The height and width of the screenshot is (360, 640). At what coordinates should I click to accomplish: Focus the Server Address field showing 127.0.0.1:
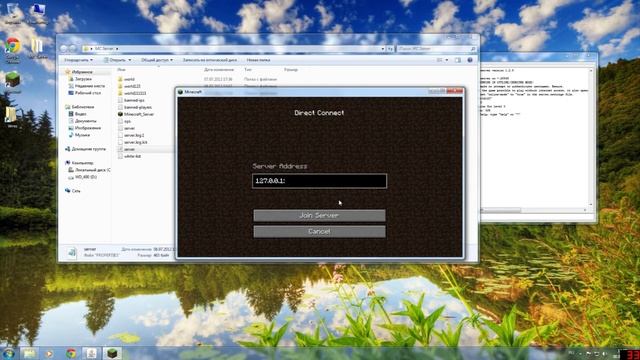(x=319, y=181)
